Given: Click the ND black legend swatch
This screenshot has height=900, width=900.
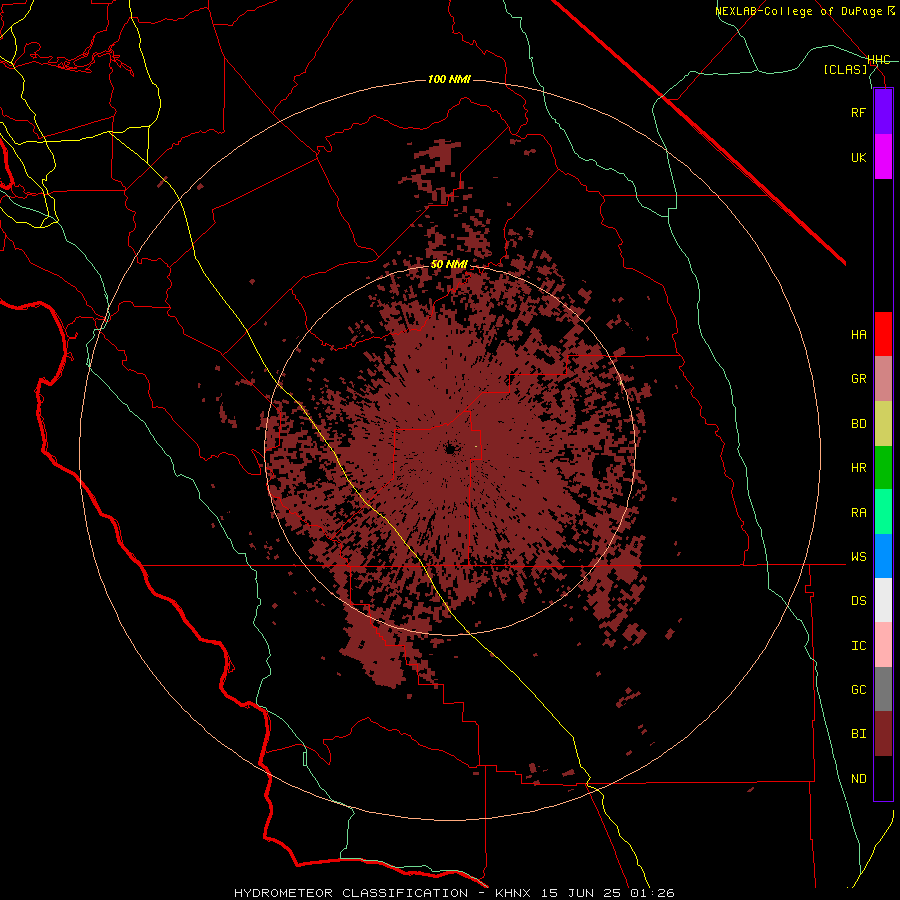Looking at the screenshot, I should click(x=883, y=778).
